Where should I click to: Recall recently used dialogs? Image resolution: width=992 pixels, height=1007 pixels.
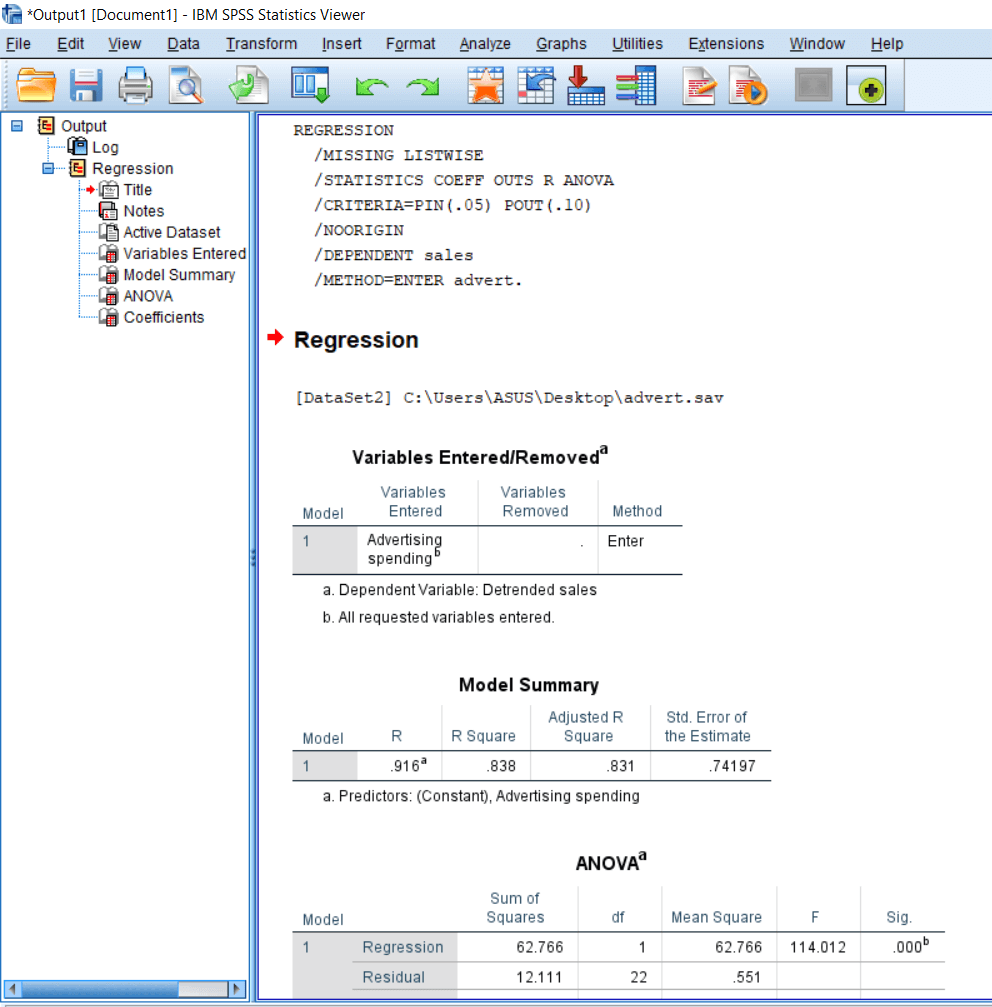486,85
